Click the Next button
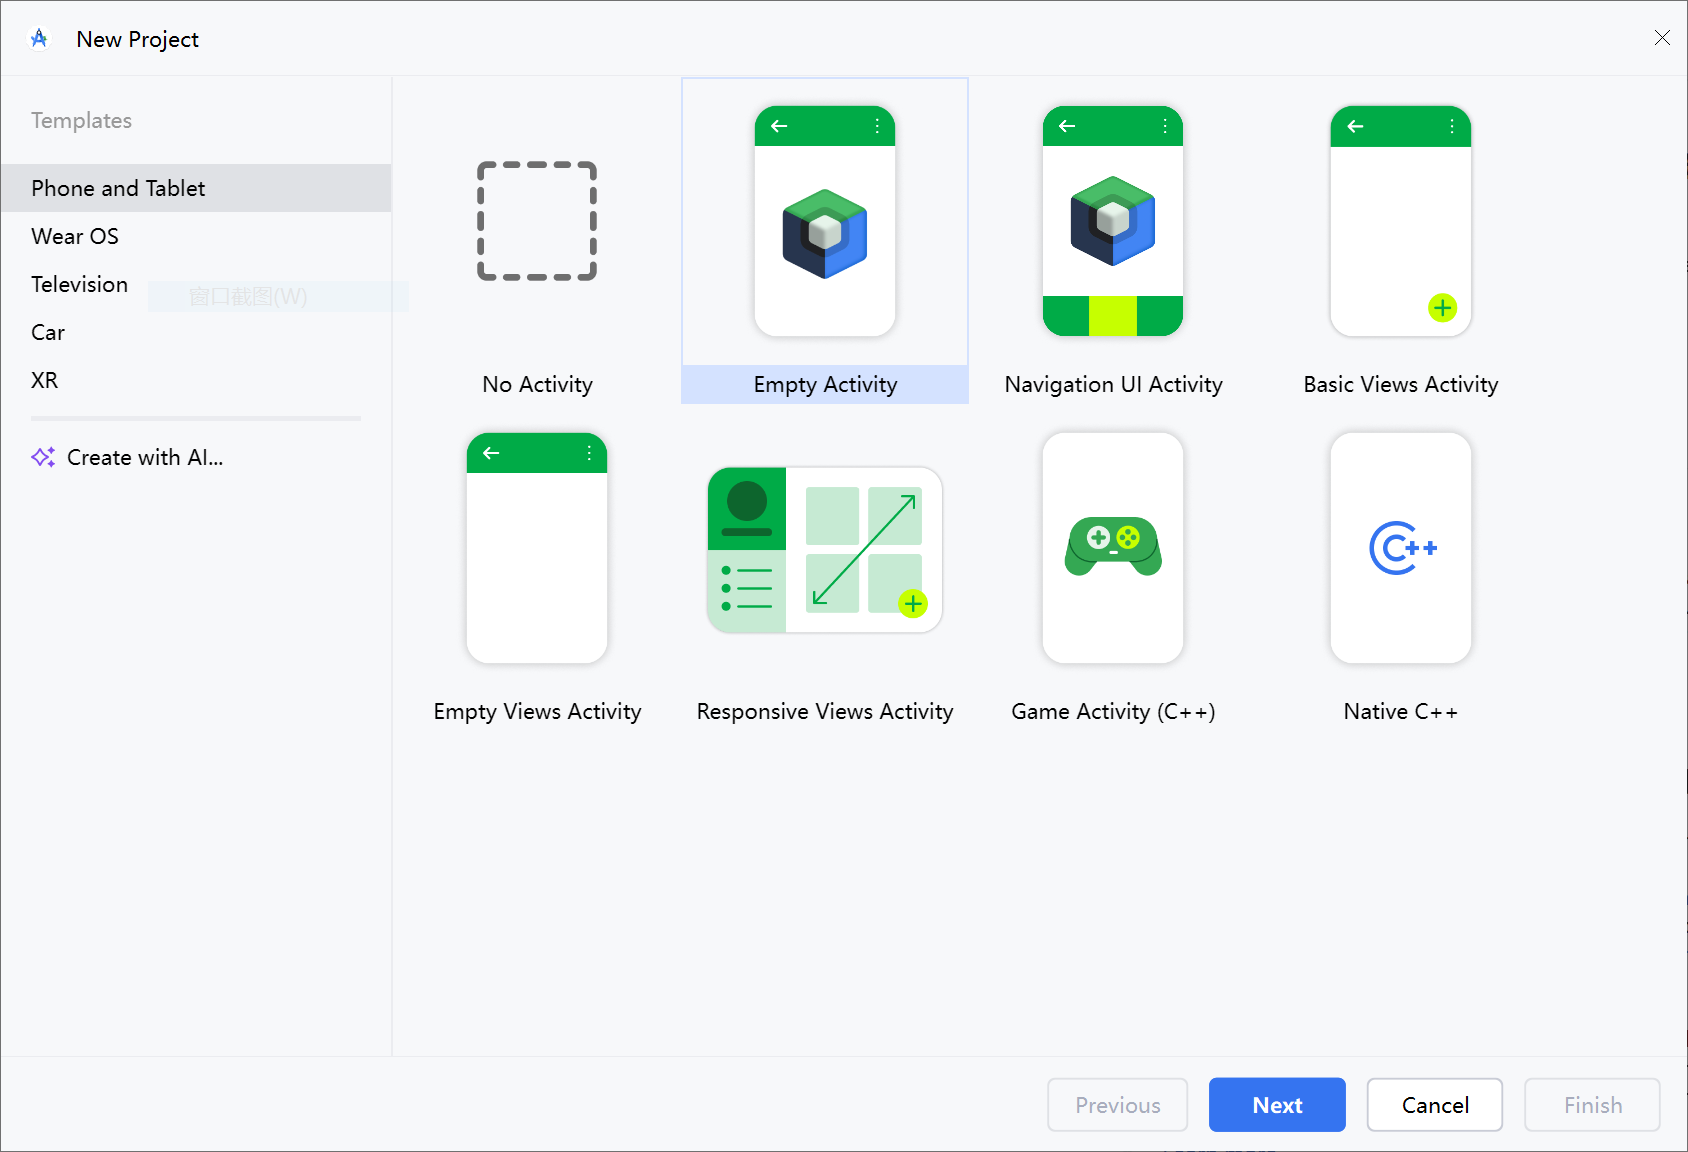The width and height of the screenshot is (1688, 1152). click(1277, 1105)
